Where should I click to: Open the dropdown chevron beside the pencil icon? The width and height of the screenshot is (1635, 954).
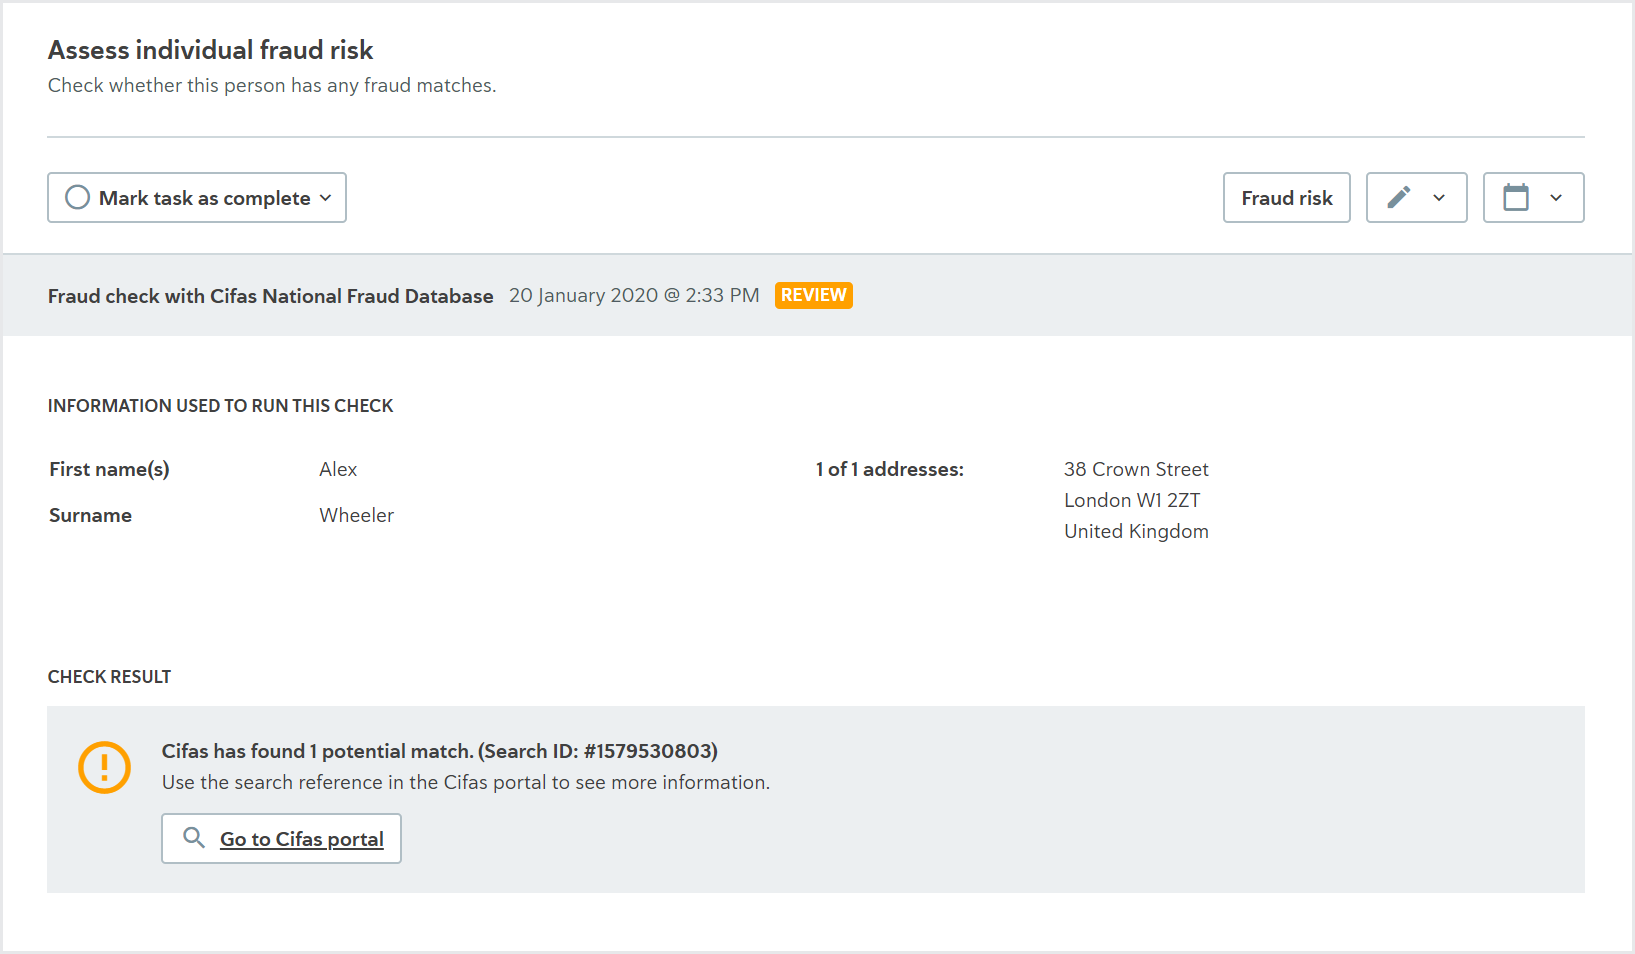pos(1439,198)
